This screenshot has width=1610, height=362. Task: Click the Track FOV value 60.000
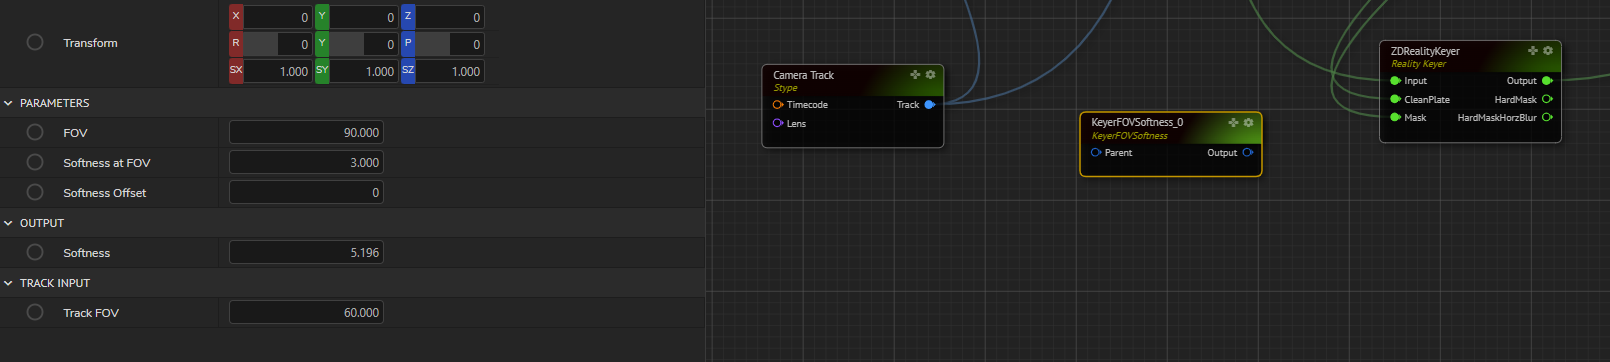pyautogui.click(x=306, y=312)
